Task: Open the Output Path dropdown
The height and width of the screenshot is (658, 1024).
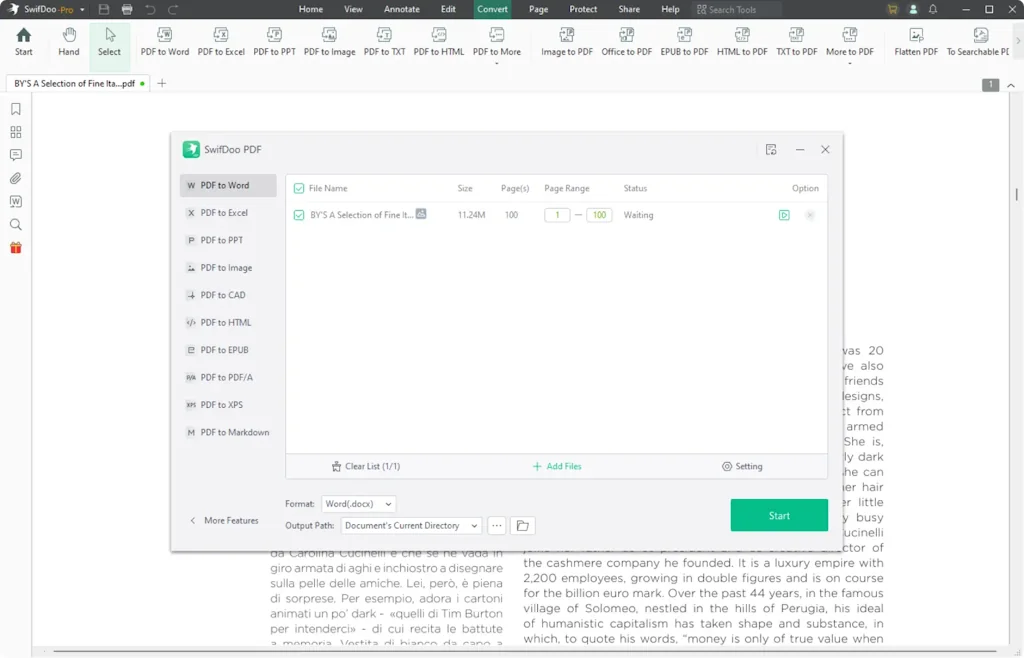Action: click(410, 525)
